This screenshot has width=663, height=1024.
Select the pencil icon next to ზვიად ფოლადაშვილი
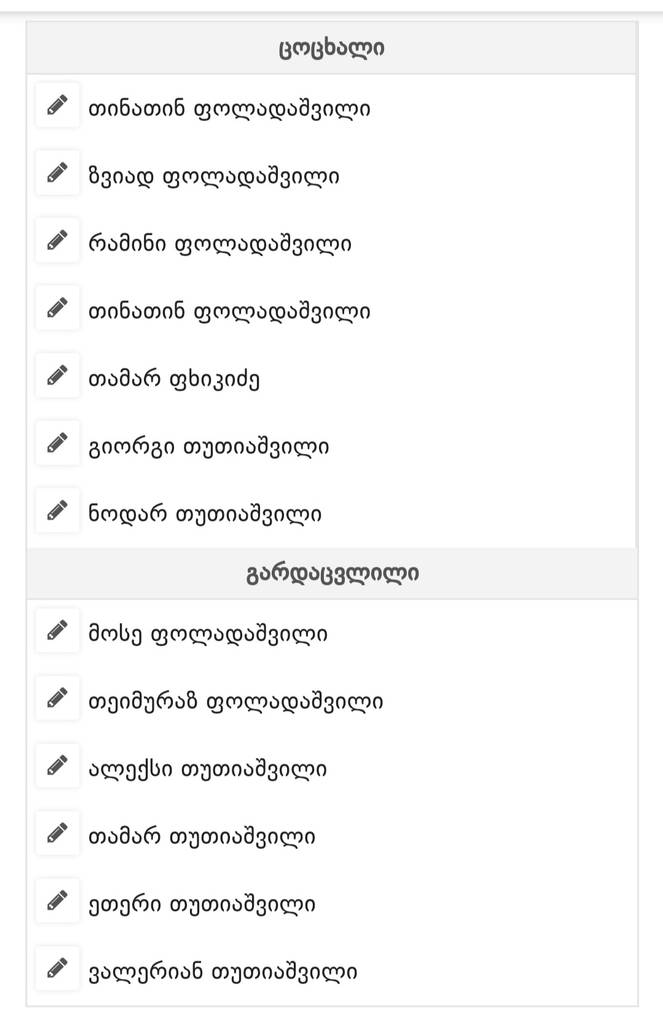click(x=57, y=174)
